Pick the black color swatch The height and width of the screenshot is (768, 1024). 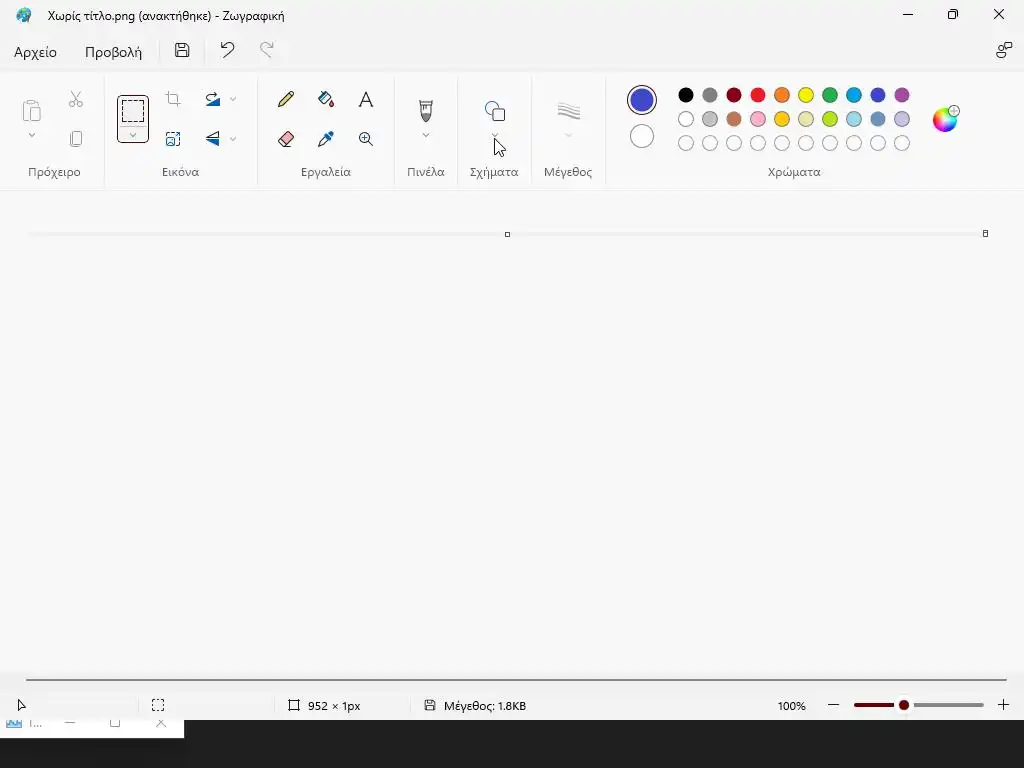686,95
